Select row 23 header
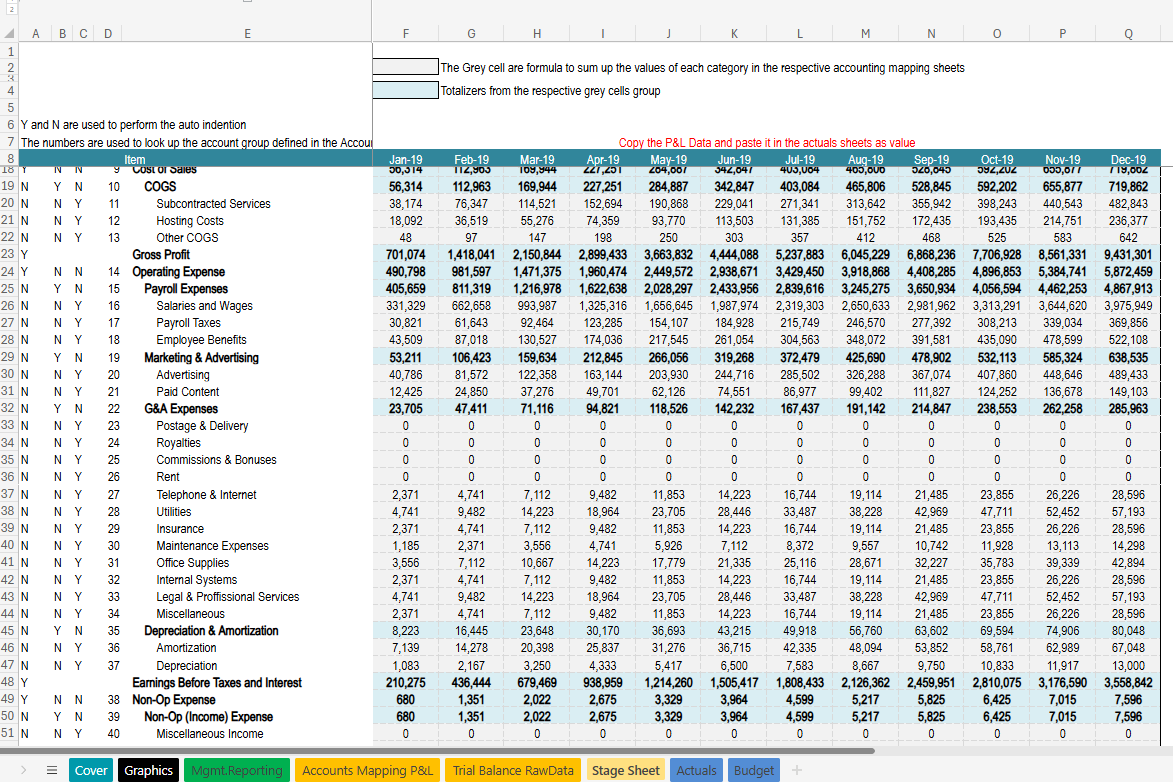Viewport: 1173px width, 782px height. 8,254
